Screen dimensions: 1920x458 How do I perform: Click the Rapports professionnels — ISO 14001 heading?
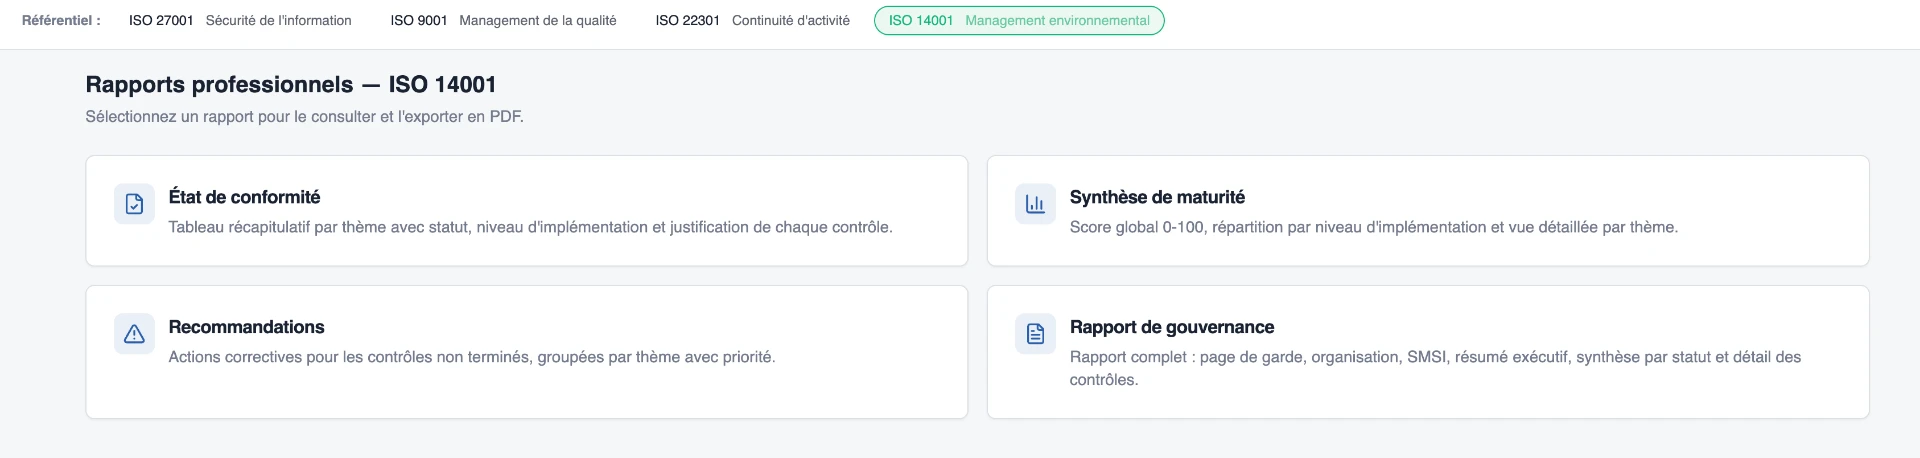point(291,84)
